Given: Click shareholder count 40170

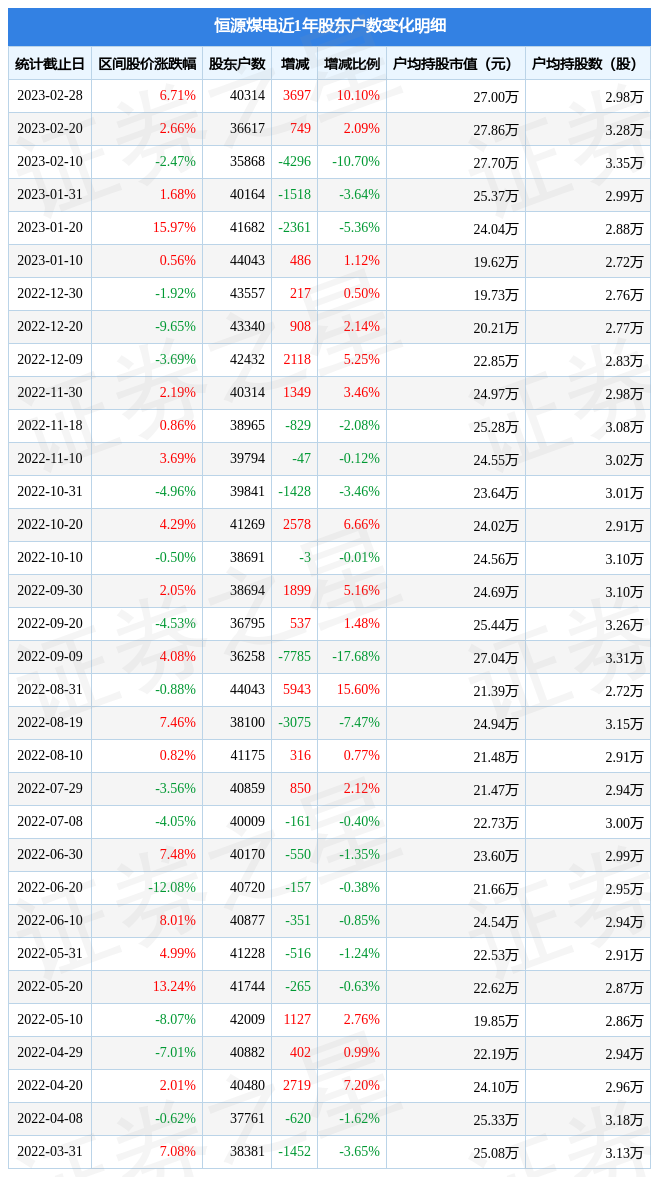Looking at the screenshot, I should pyautogui.click(x=249, y=855).
